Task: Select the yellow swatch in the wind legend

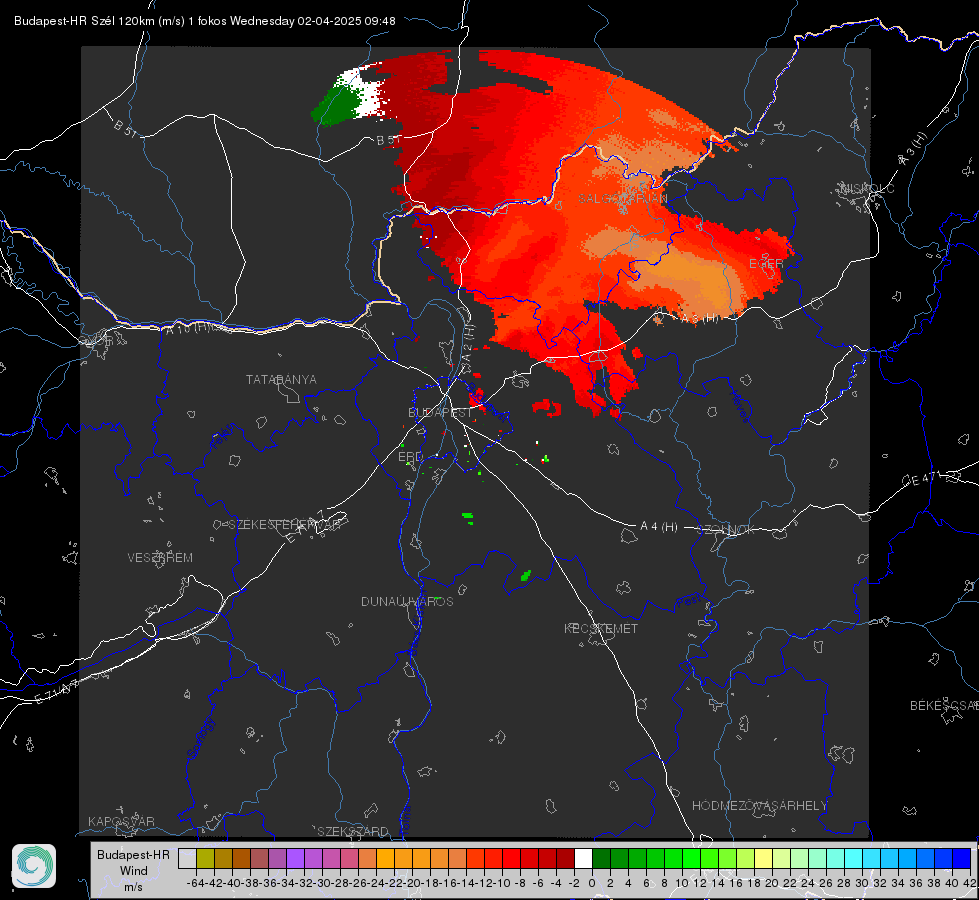Action: point(763,858)
